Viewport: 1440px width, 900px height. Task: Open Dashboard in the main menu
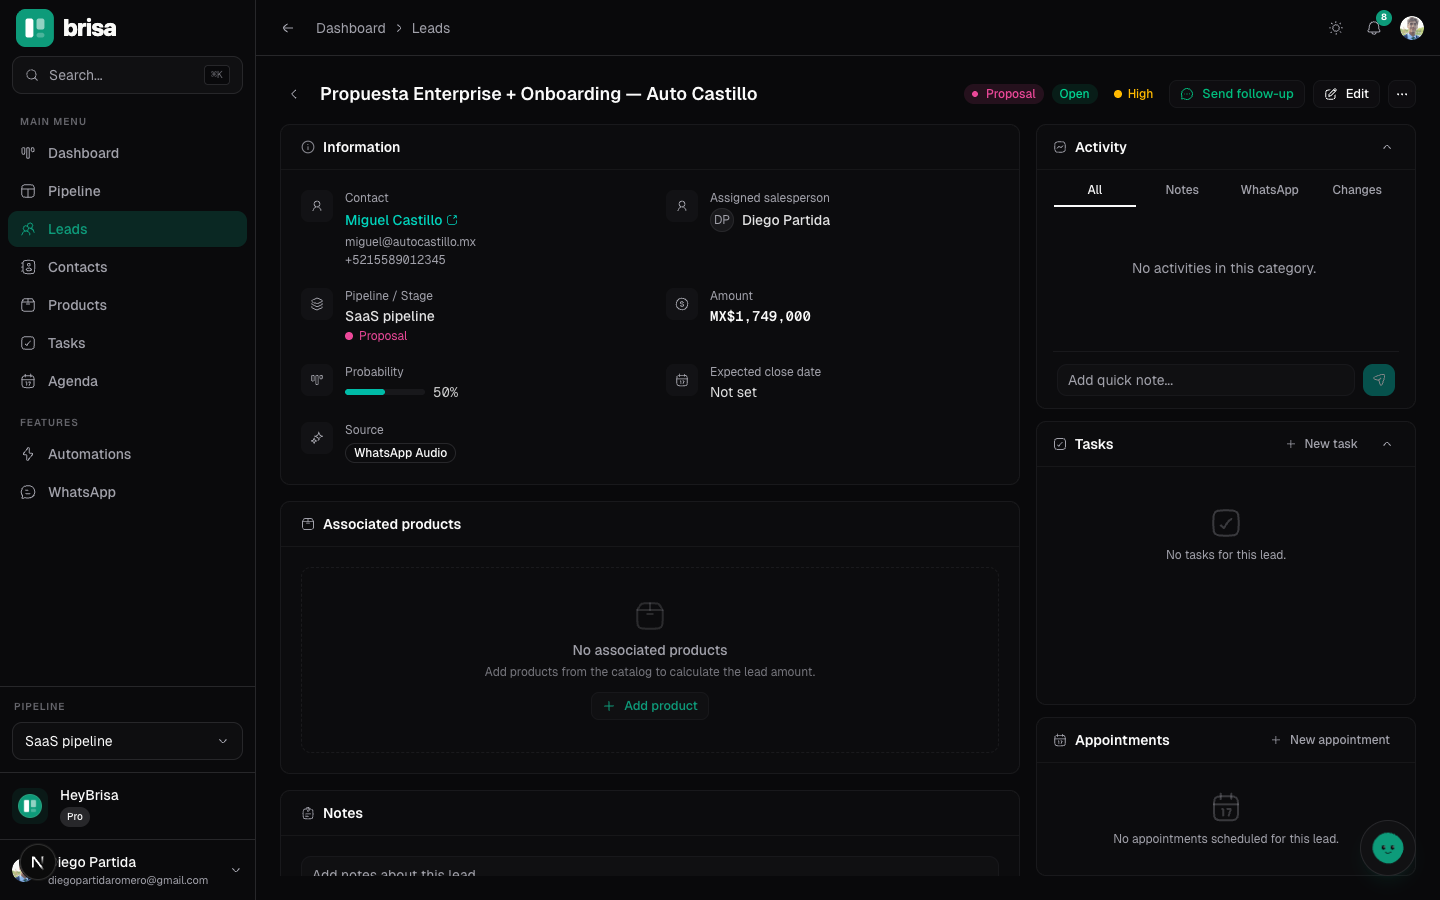tap(127, 153)
